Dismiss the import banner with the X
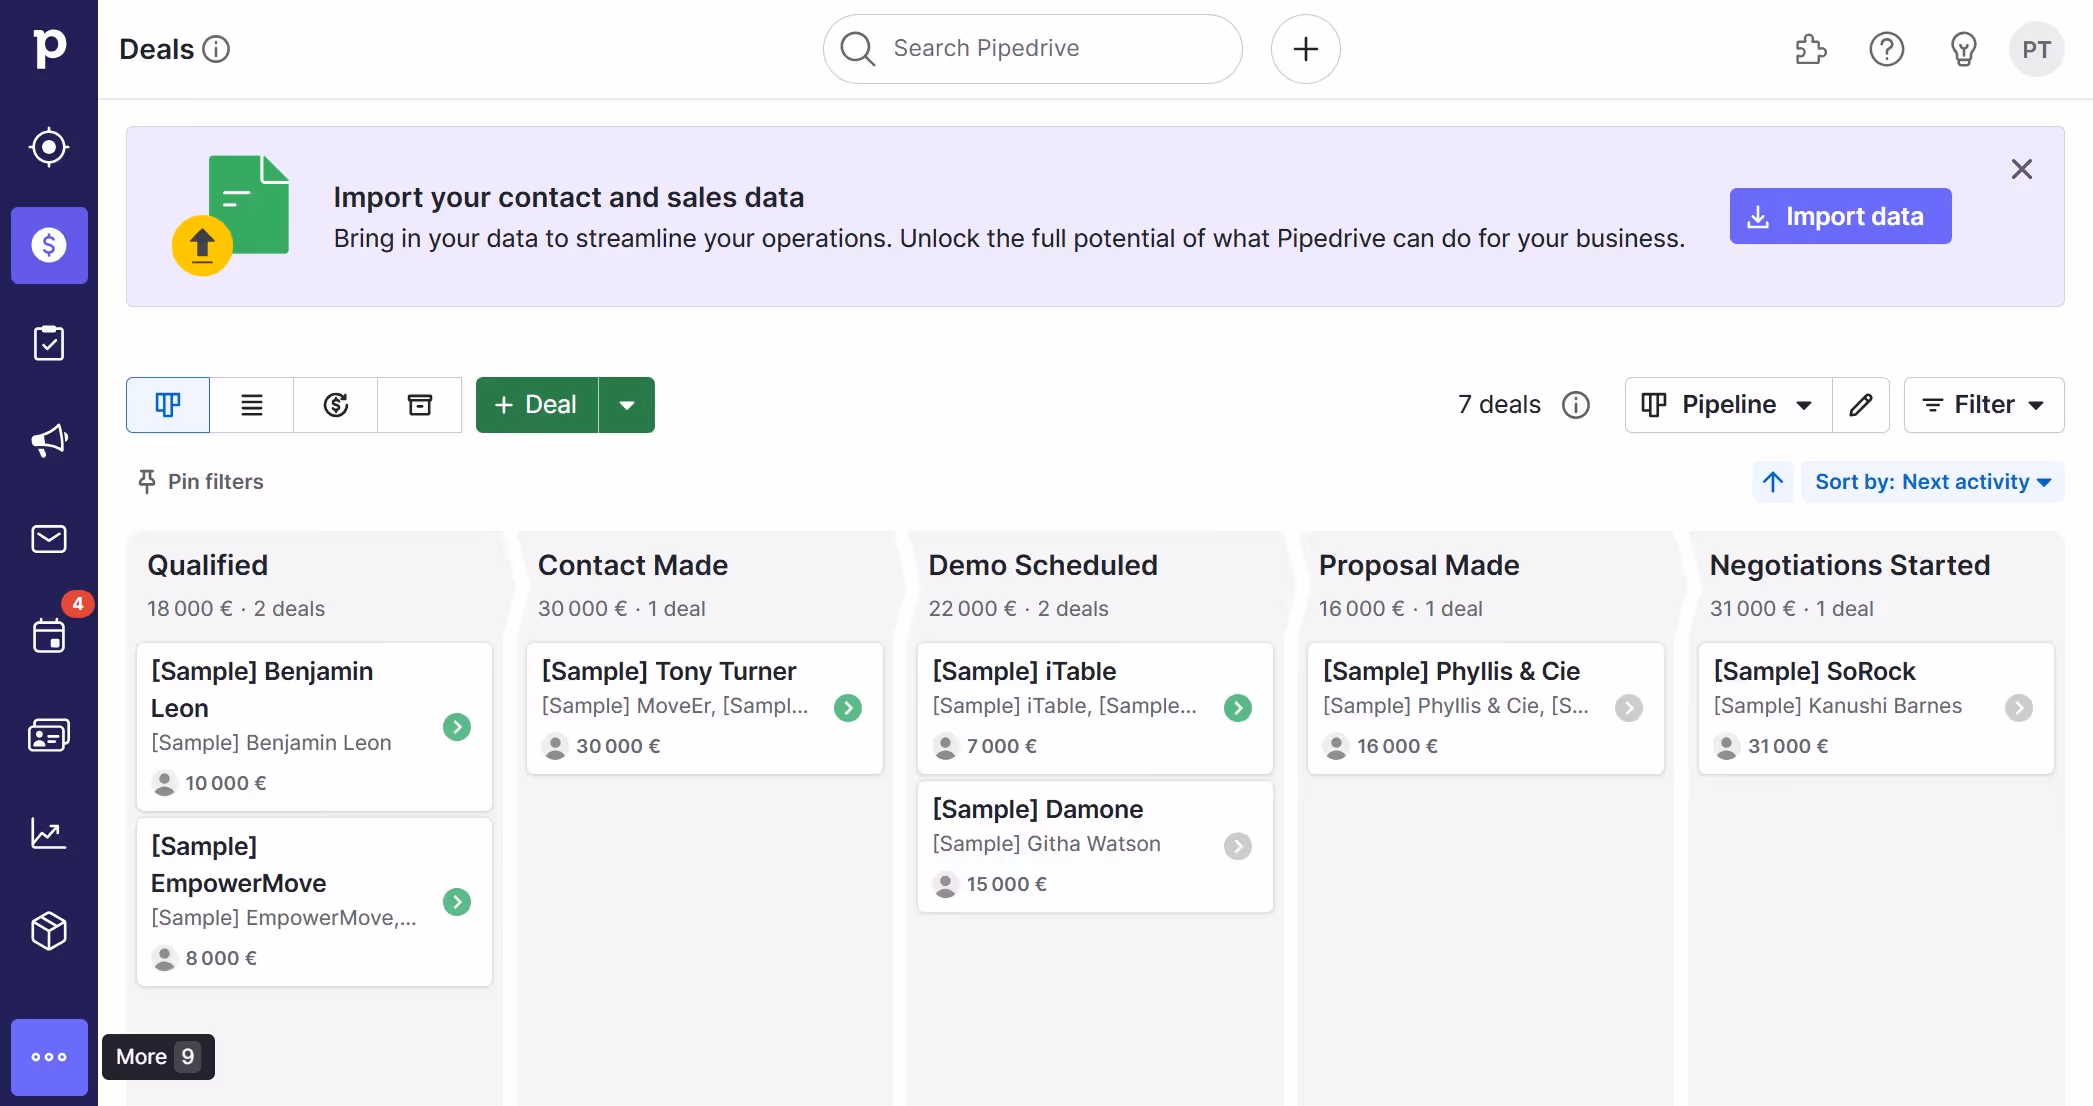This screenshot has height=1106, width=2093. pos(2021,169)
